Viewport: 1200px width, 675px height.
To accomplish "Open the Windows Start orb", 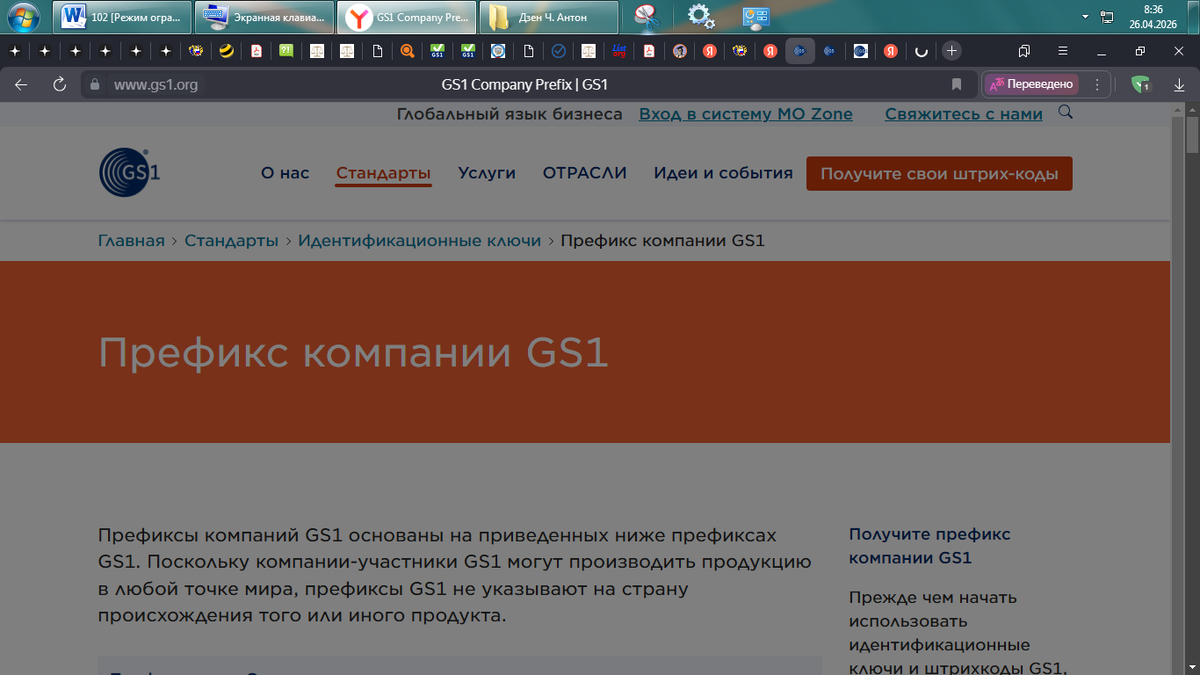I will (24, 16).
